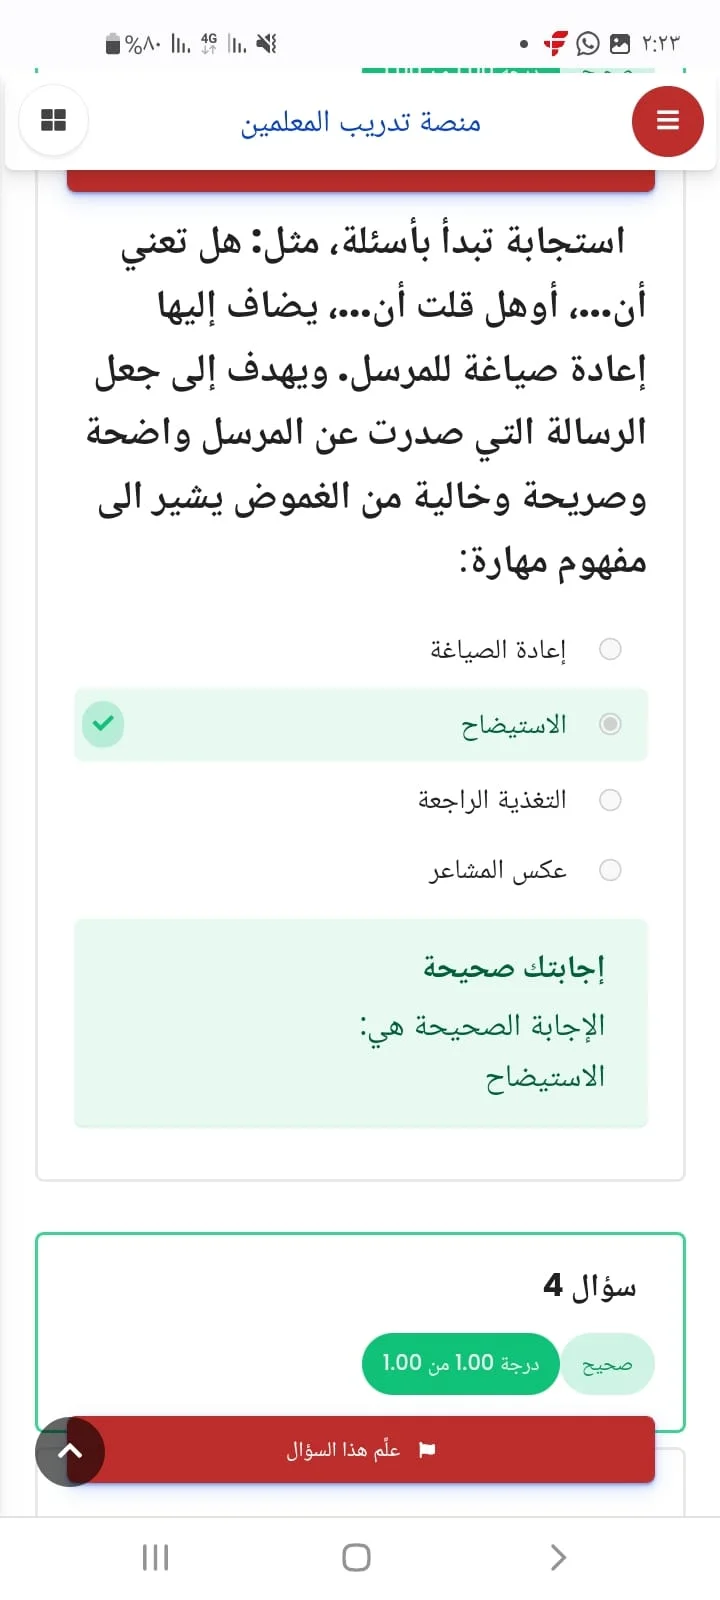720x1600 pixels.
Task: Click the علّم هذا السؤال button
Action: (361, 1449)
